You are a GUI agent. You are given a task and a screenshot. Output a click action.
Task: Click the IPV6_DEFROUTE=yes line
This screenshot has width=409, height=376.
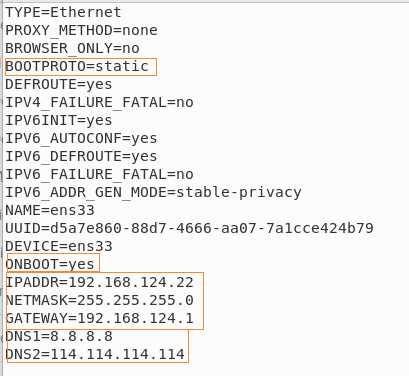coord(81,156)
